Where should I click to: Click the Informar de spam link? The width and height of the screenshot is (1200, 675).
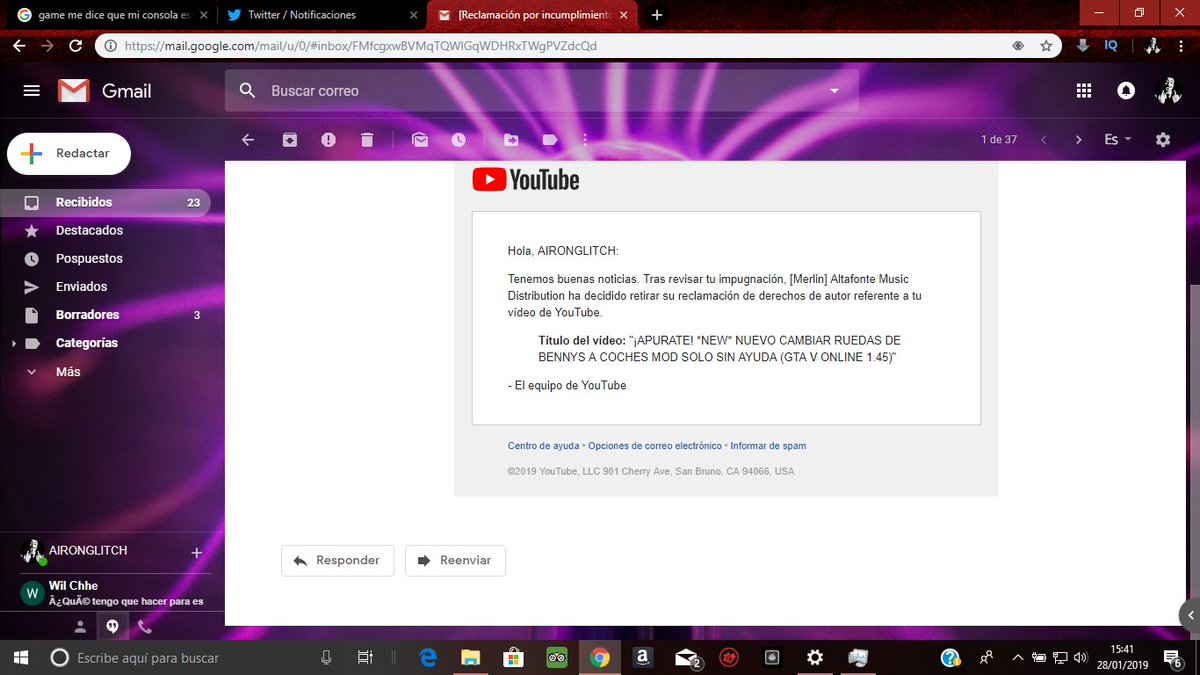(768, 446)
